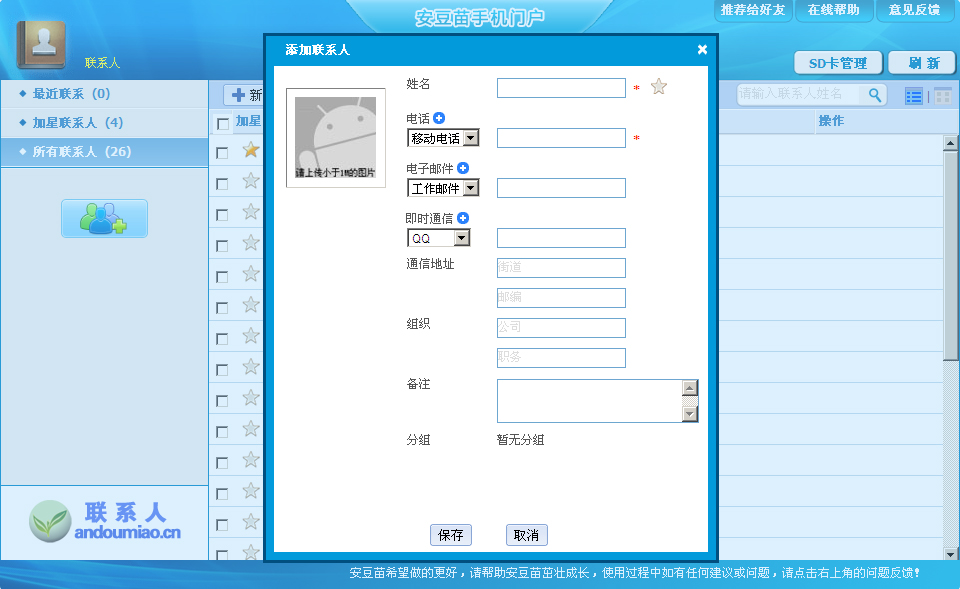The width and height of the screenshot is (960, 589).
Task: Click the star icon beside the name field
Action: 659,86
